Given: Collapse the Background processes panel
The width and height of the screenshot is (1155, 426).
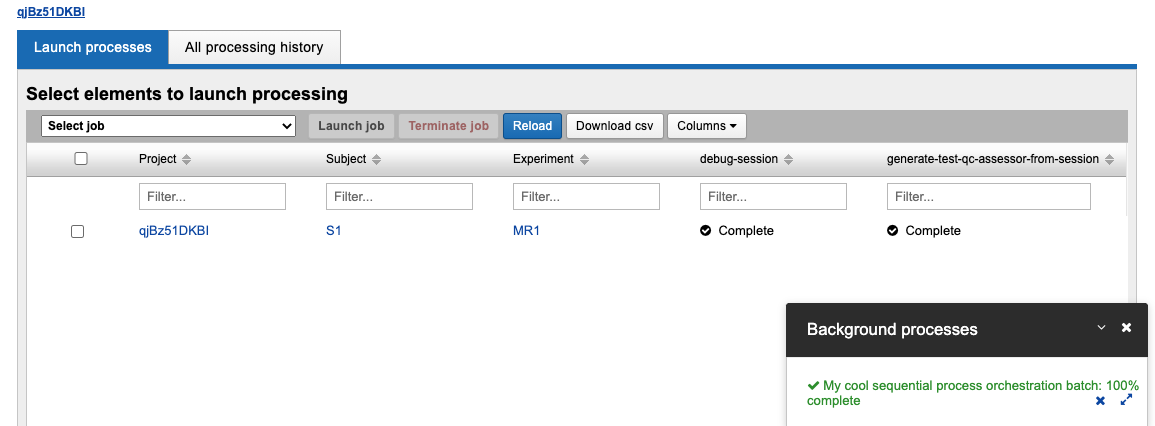Looking at the screenshot, I should click(x=1101, y=328).
